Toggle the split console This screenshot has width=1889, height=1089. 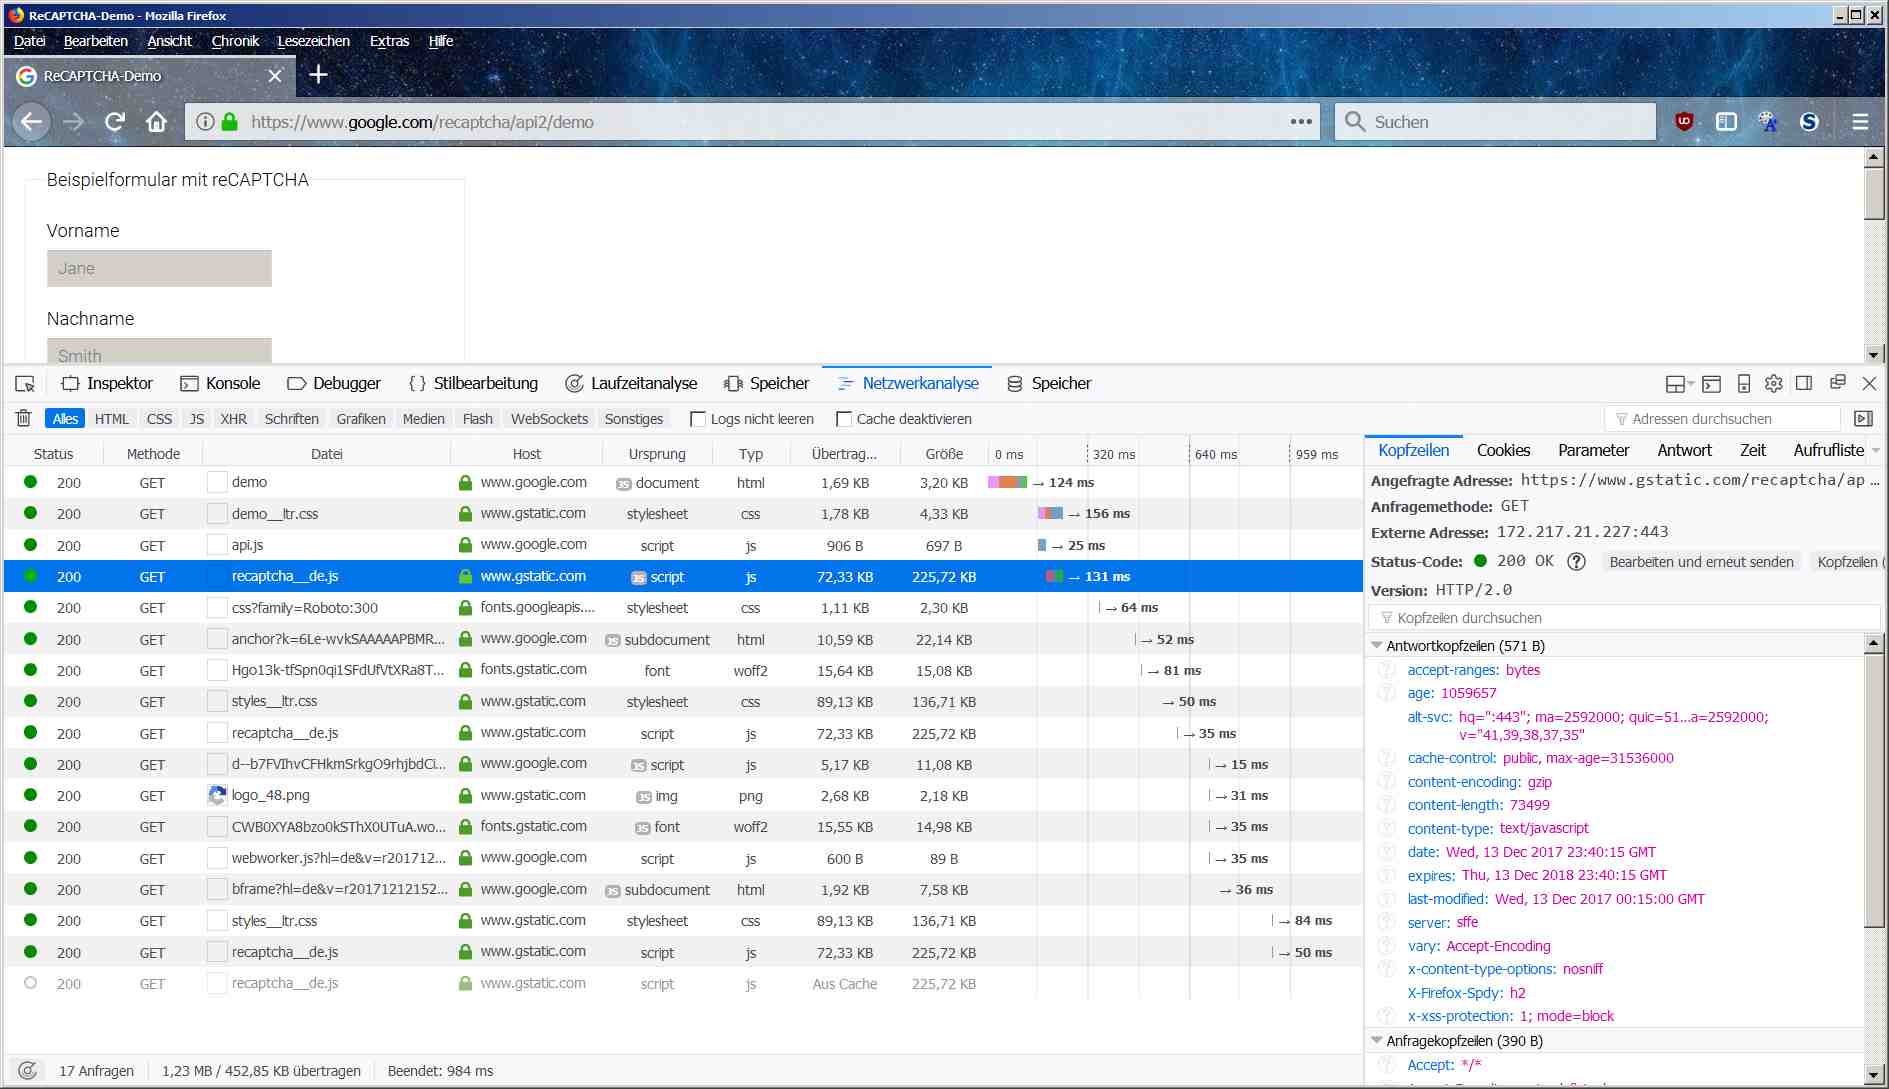pos(1711,384)
